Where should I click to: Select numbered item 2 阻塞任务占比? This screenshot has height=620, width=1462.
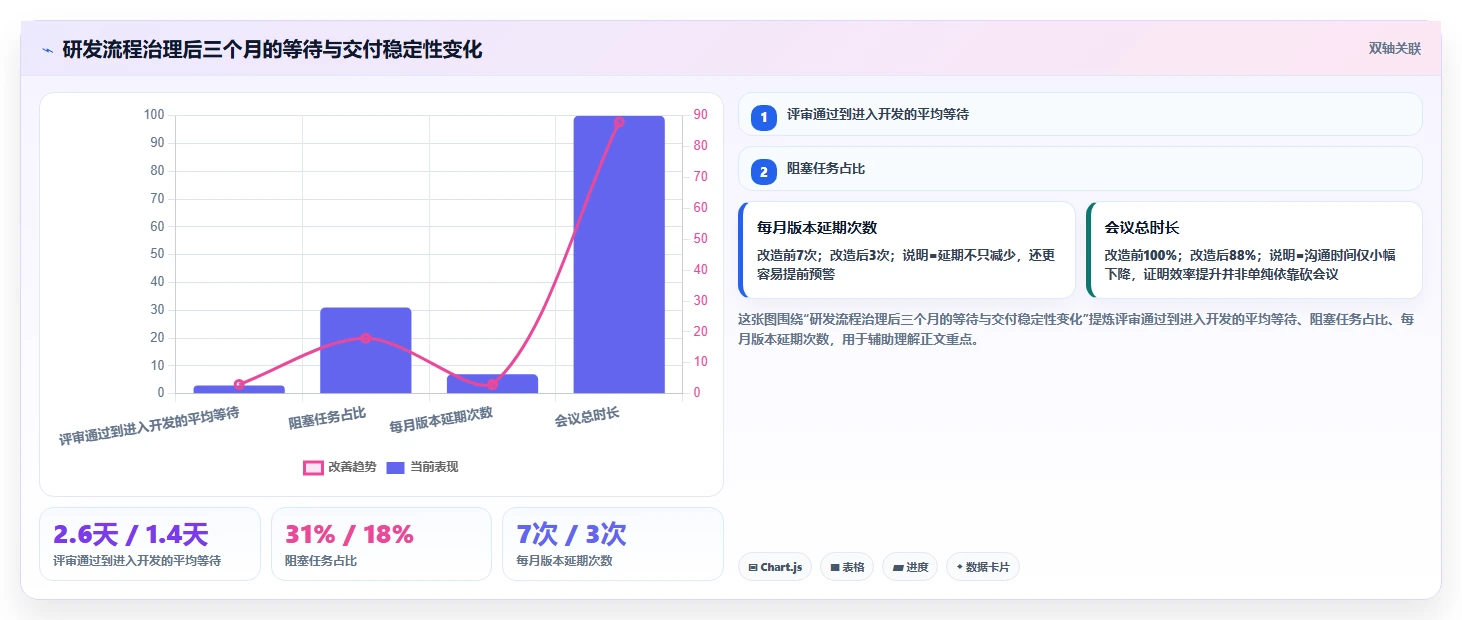coord(1080,169)
